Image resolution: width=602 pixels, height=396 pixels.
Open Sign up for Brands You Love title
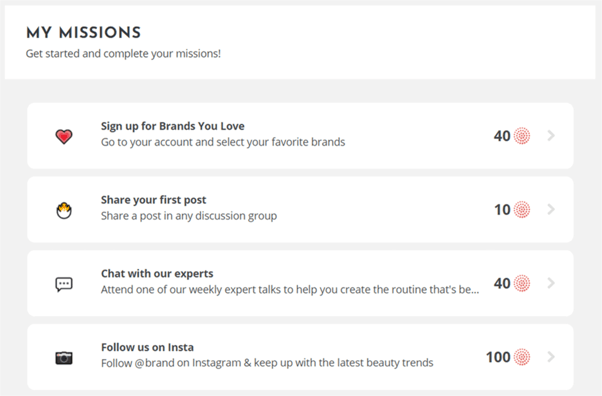click(173, 126)
